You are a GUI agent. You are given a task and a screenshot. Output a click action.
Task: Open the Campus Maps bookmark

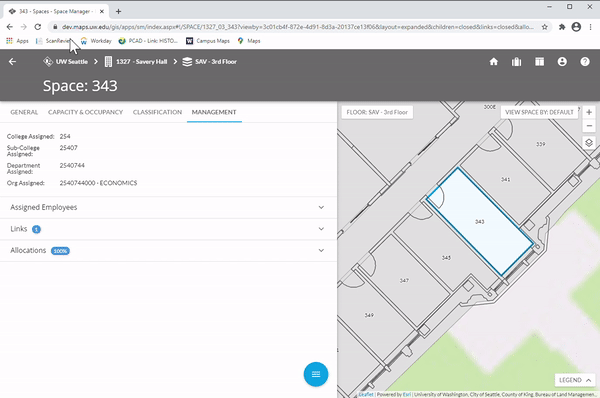(x=208, y=41)
